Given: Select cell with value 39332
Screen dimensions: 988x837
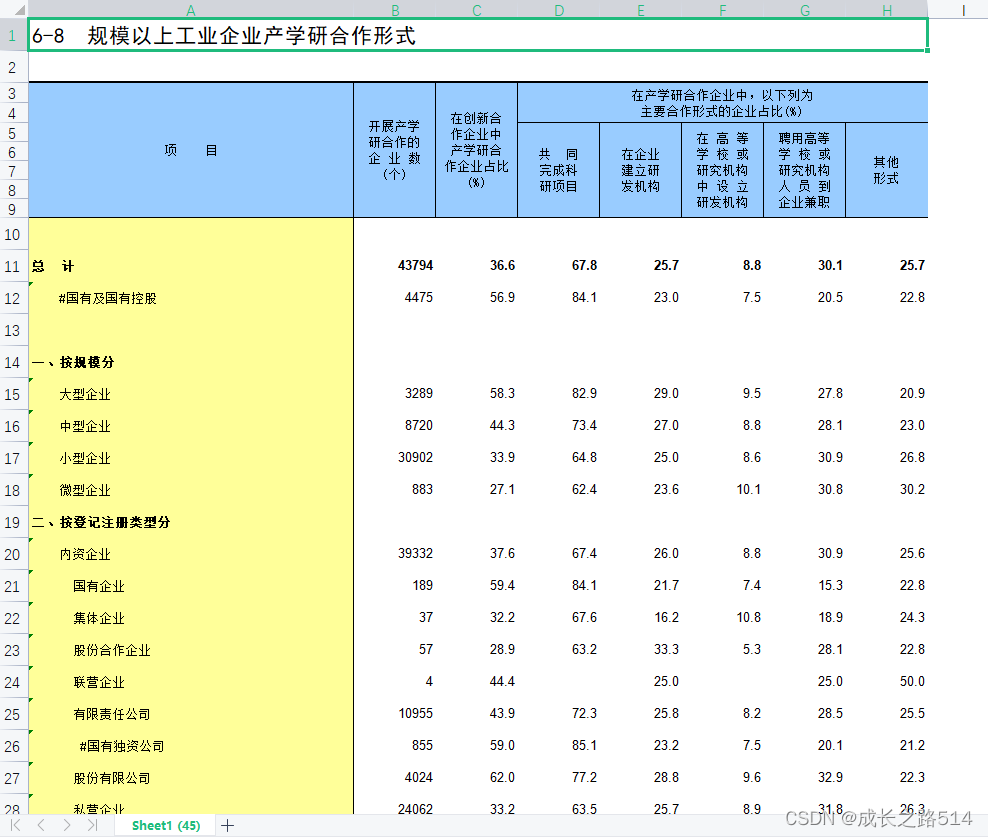Looking at the screenshot, I should (394, 553).
